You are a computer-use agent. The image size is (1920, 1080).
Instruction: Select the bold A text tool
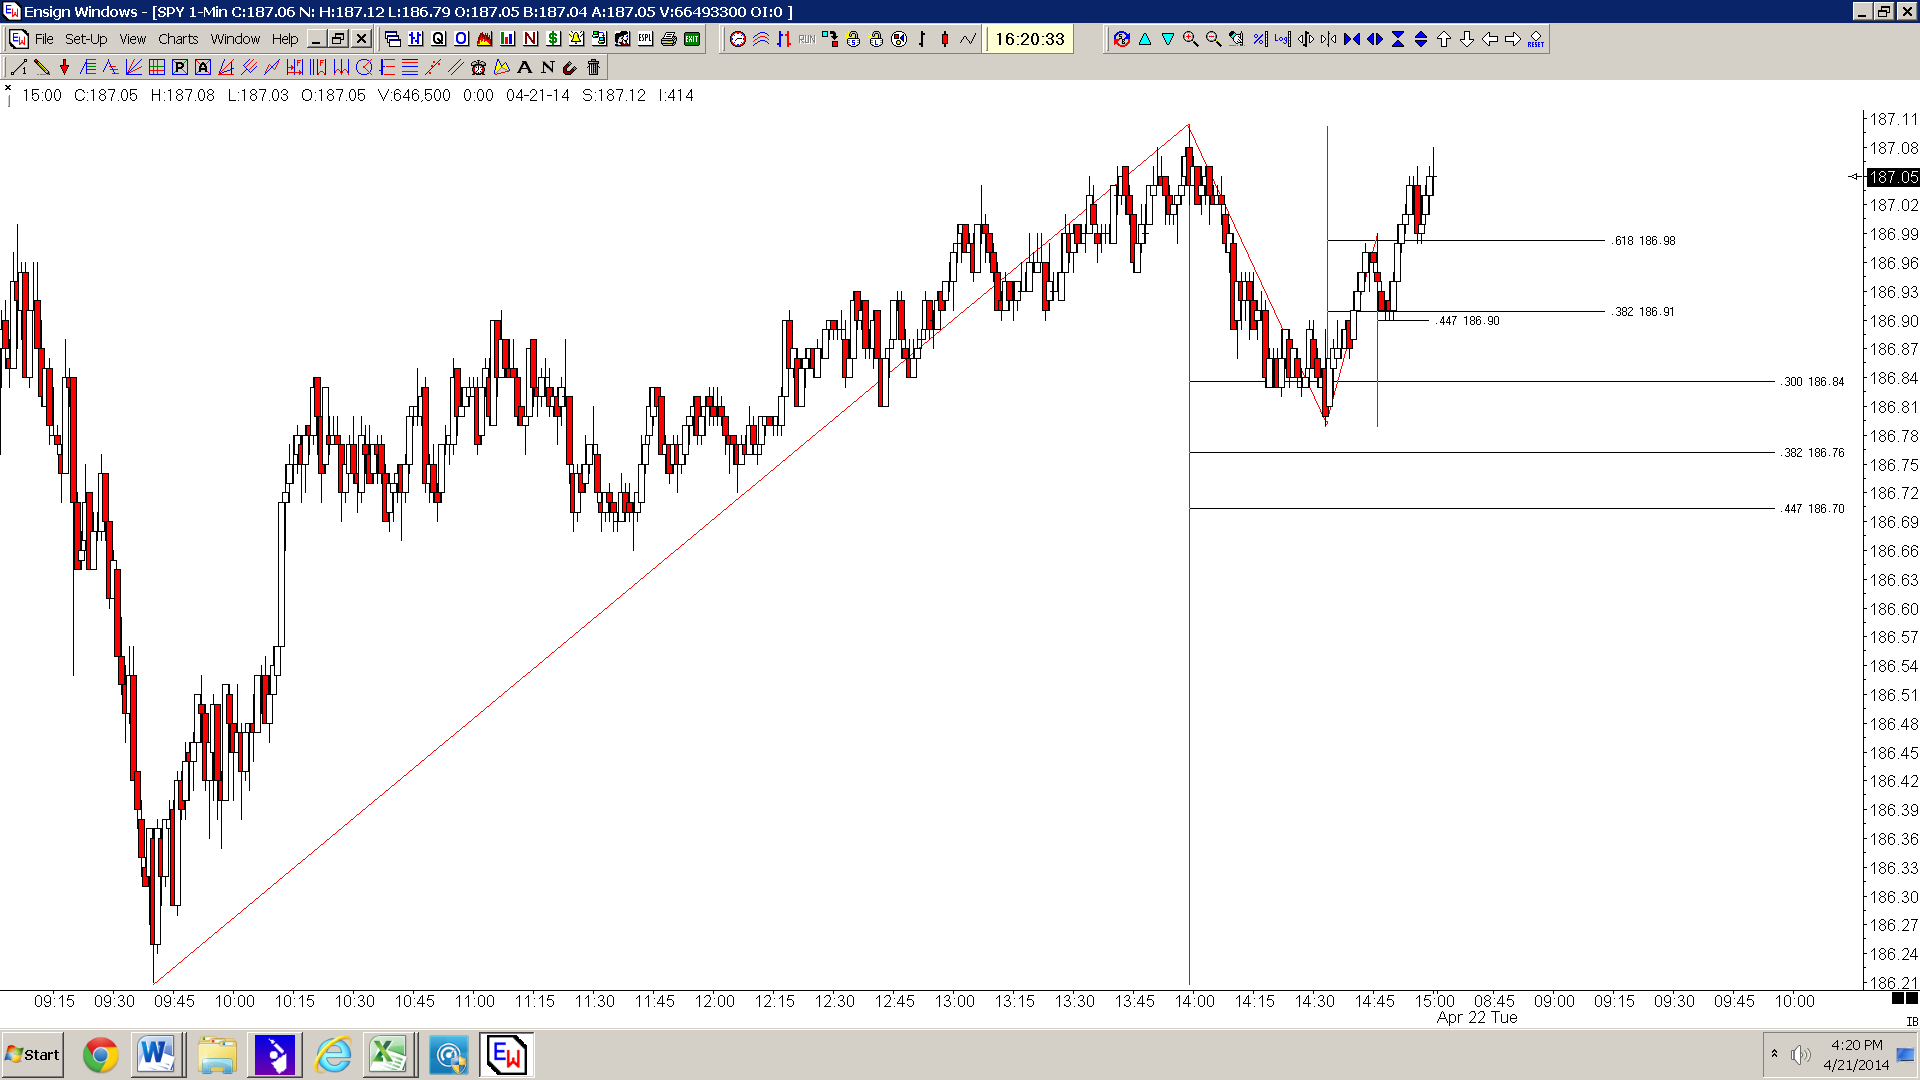pos(524,67)
